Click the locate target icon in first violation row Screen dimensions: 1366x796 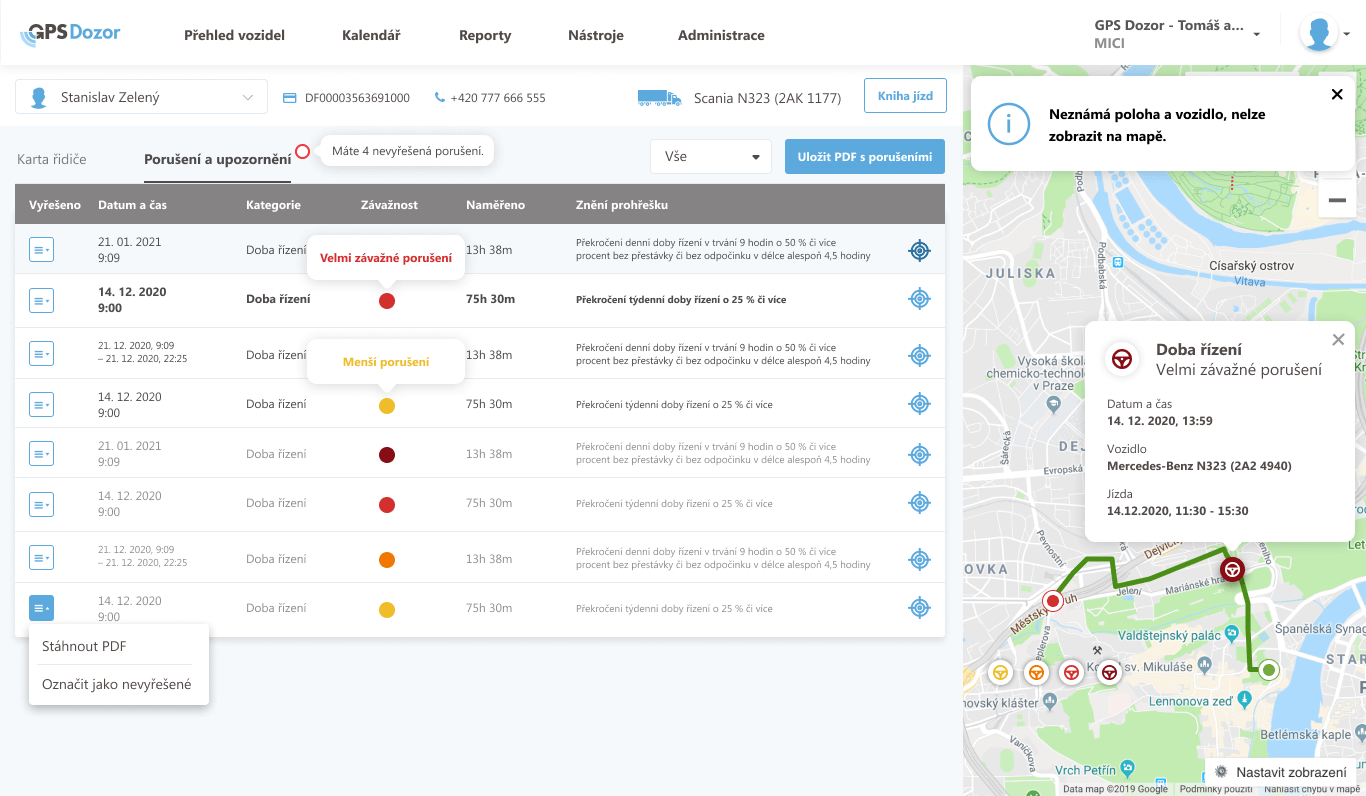tap(919, 250)
